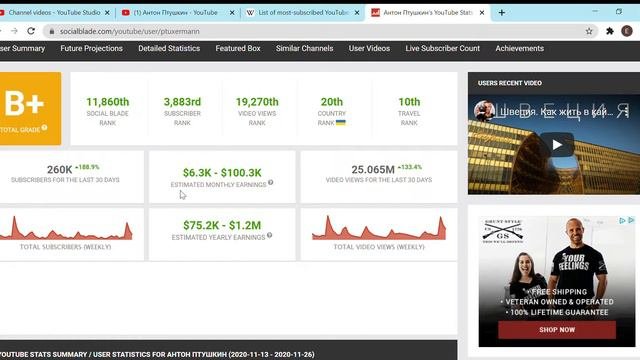Viewport: 640px width, 360px height.
Task: Click help icon beside Estimated Yearly Earnings
Action: coord(269,236)
